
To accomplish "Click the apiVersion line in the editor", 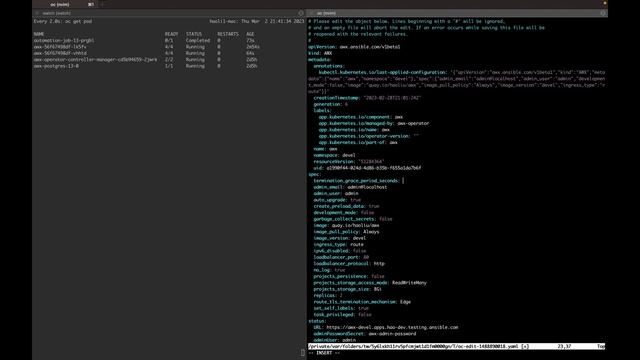I will click(x=354, y=47).
